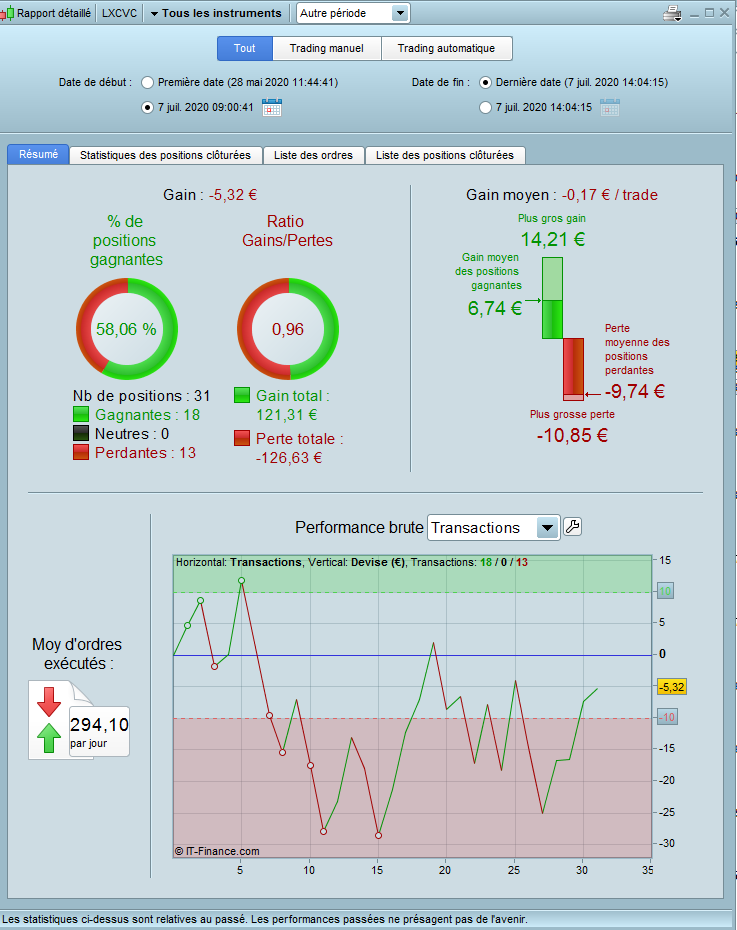This screenshot has height=930, width=737.
Task: Select Trading automatique filter
Action: coord(446,48)
